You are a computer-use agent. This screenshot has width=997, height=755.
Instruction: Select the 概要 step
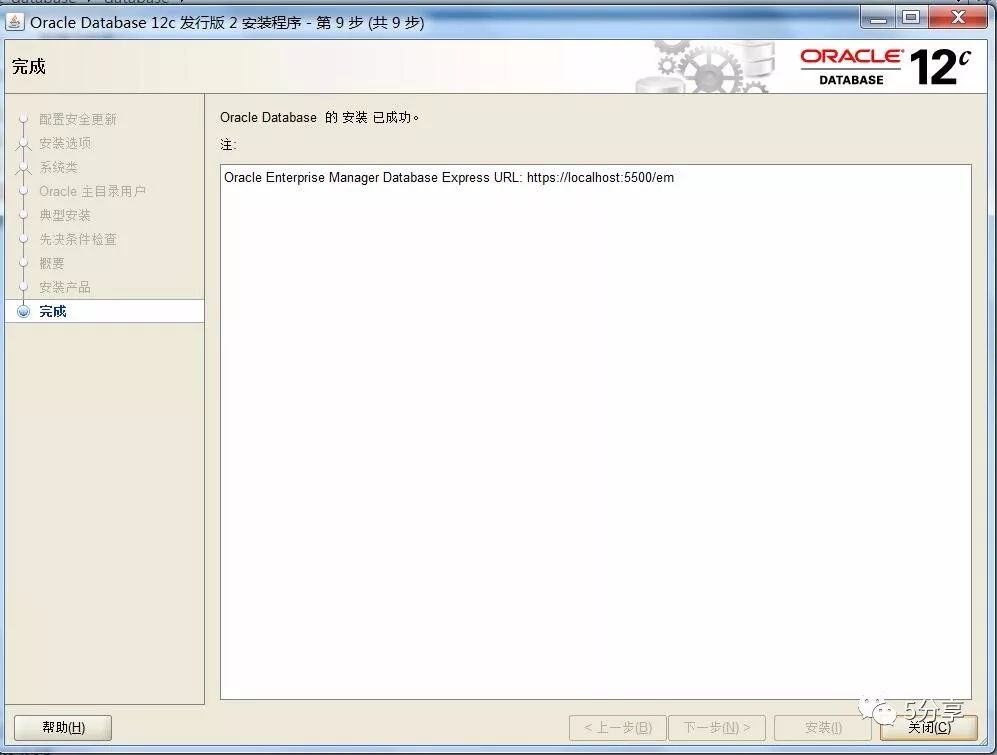pyautogui.click(x=52, y=263)
